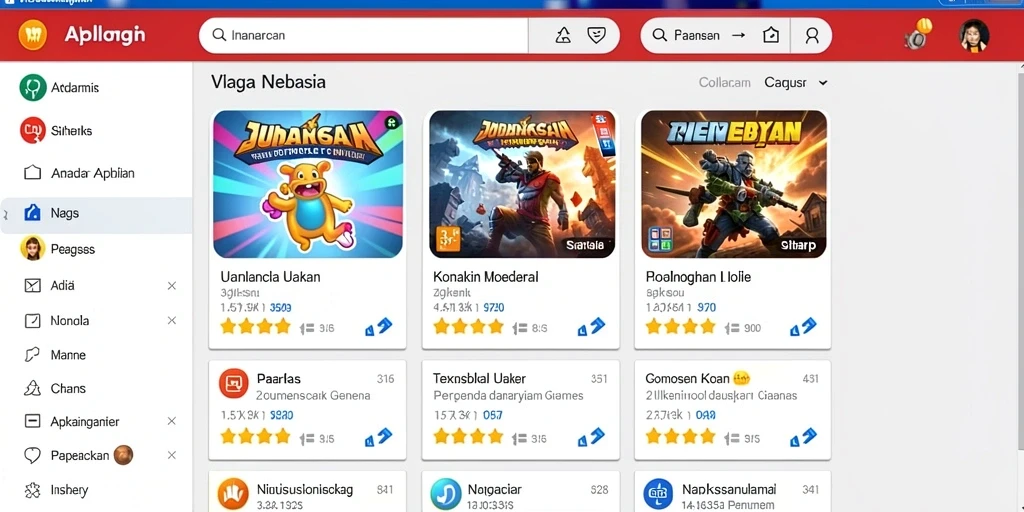Click the star rating of Konakin Moederal
The width and height of the screenshot is (1024, 512).
pos(468,327)
